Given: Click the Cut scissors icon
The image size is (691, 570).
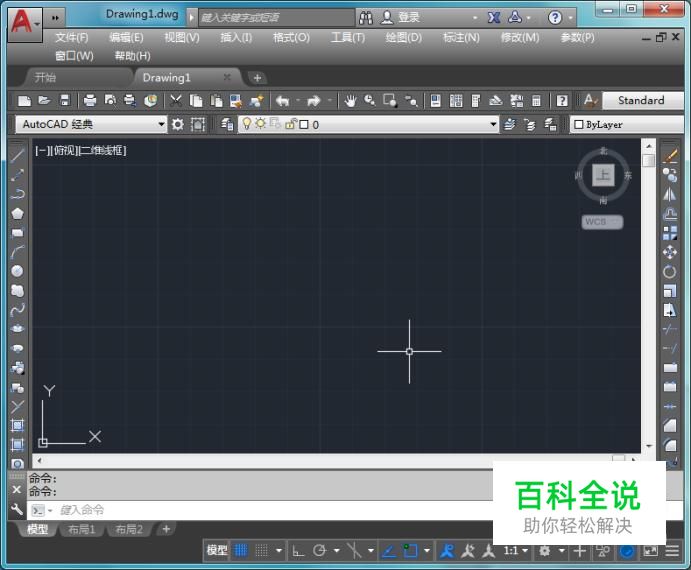Looking at the screenshot, I should [176, 101].
